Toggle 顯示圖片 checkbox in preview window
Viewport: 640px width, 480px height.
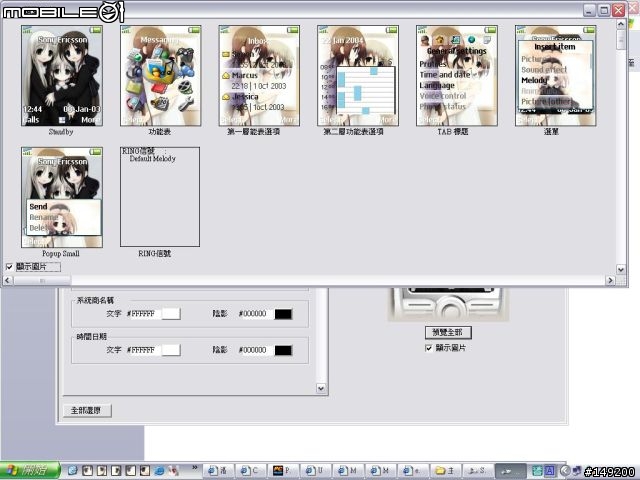(x=9, y=267)
